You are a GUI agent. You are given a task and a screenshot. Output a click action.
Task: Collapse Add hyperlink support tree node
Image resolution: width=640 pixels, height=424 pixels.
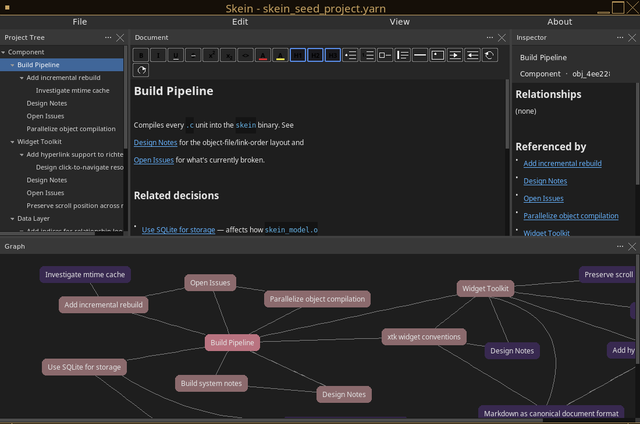(22, 155)
